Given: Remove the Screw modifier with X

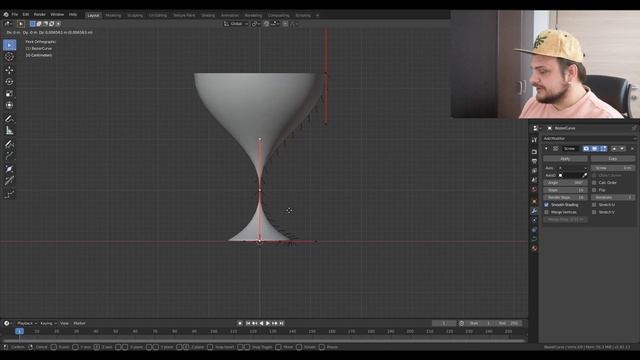Looking at the screenshot, I should 632,149.
